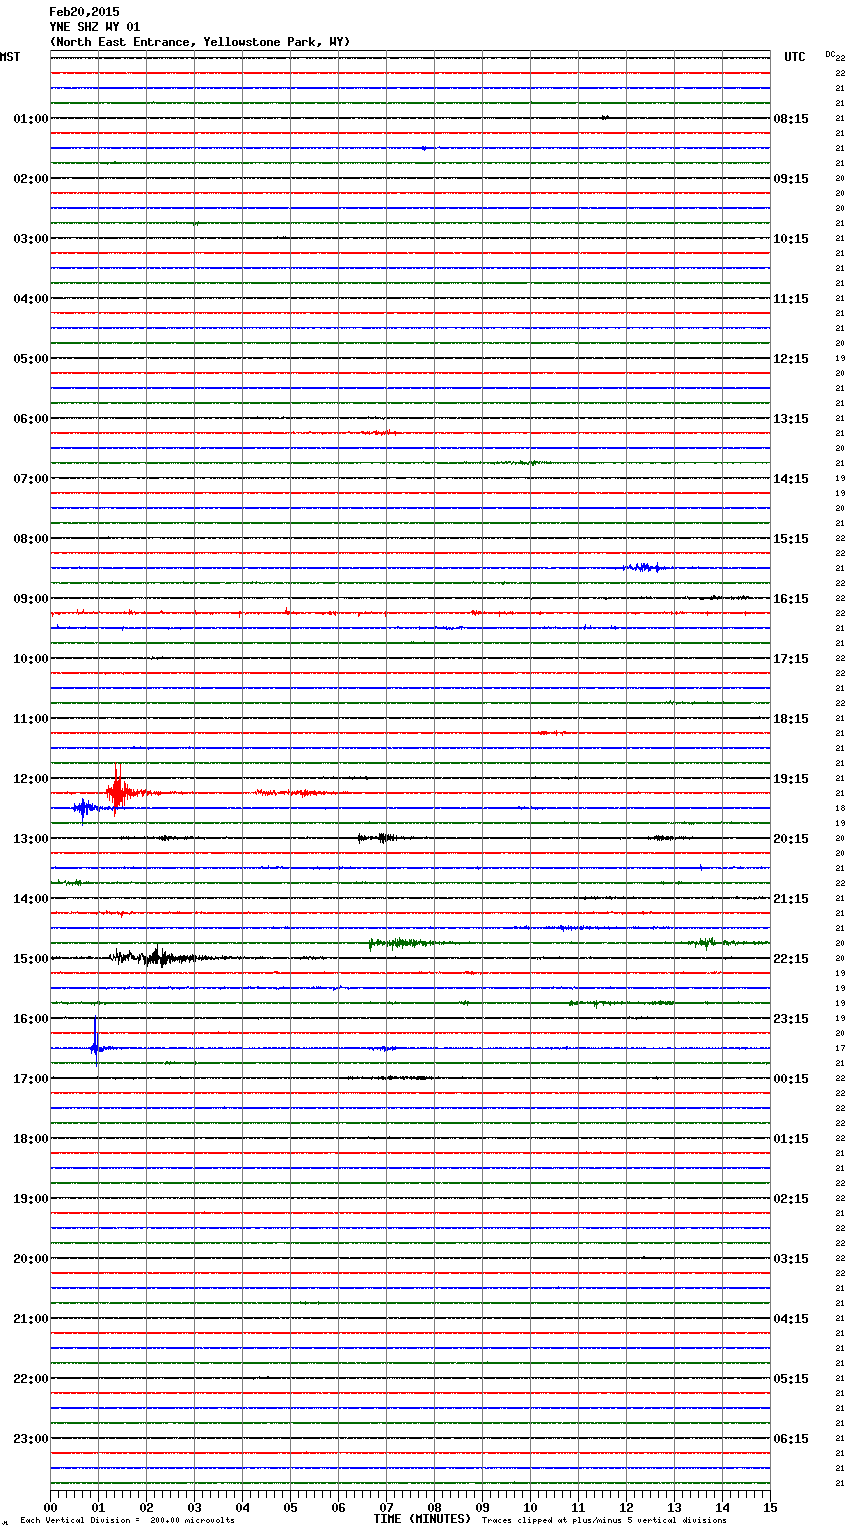The image size is (850, 1534).
Task: Select the 03:15 UTC time label
Action: 791,1259
